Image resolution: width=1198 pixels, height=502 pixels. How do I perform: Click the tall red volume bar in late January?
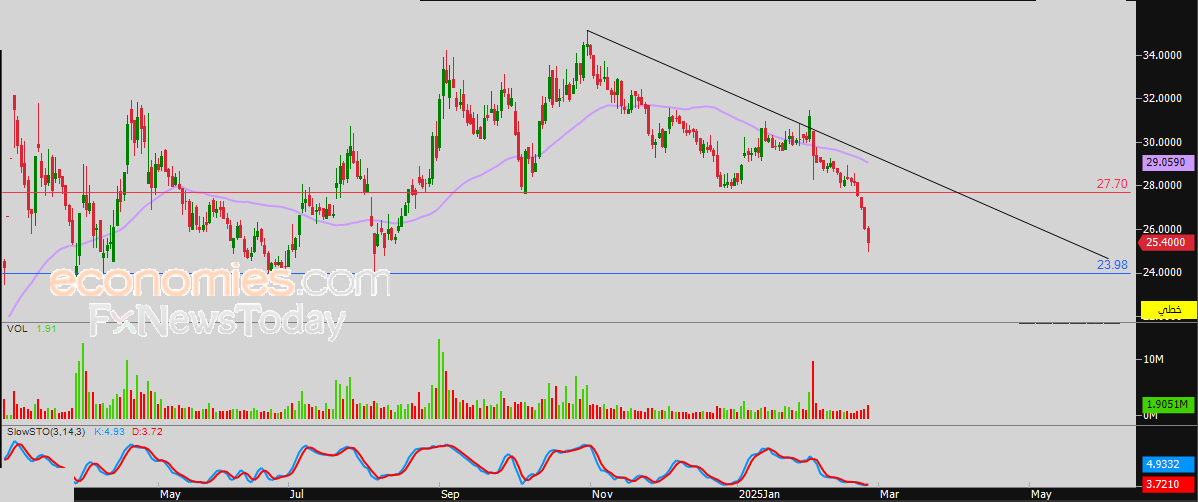pyautogui.click(x=813, y=390)
